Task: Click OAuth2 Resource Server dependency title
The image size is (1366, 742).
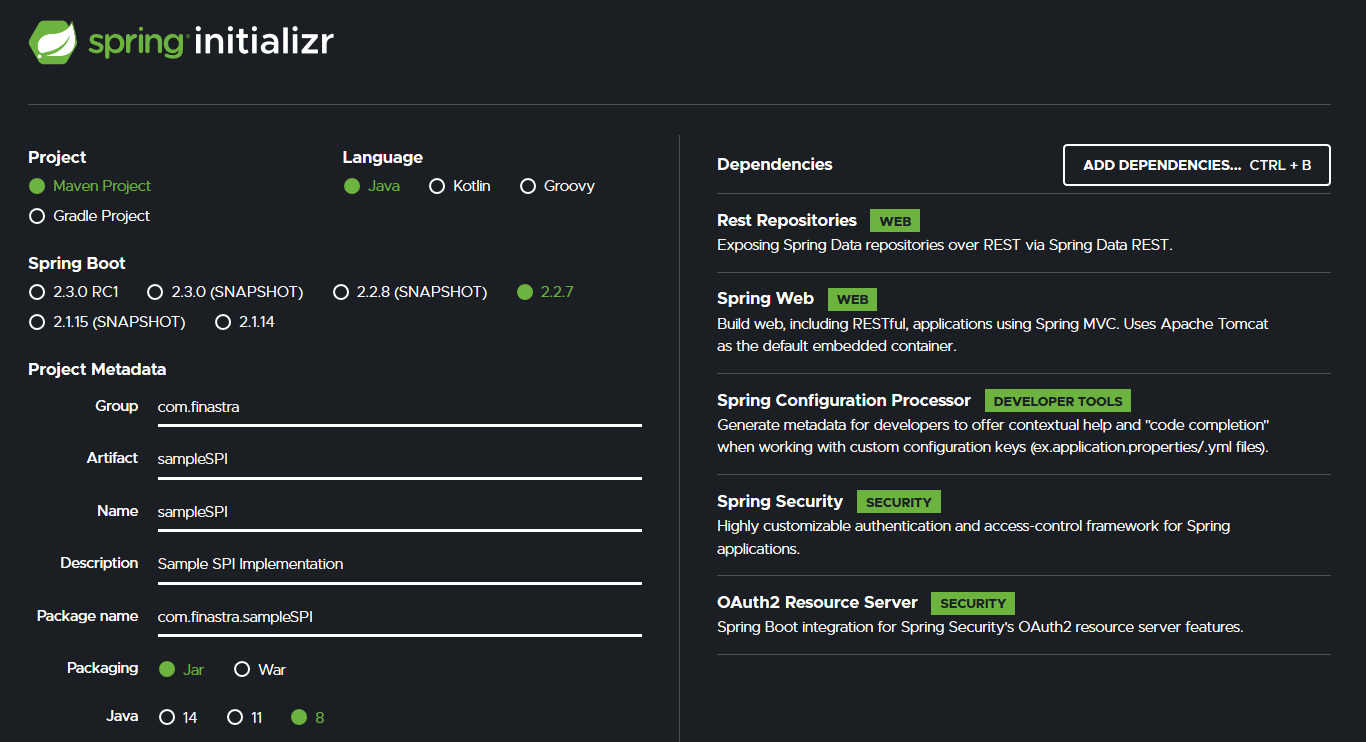Action: click(x=817, y=602)
